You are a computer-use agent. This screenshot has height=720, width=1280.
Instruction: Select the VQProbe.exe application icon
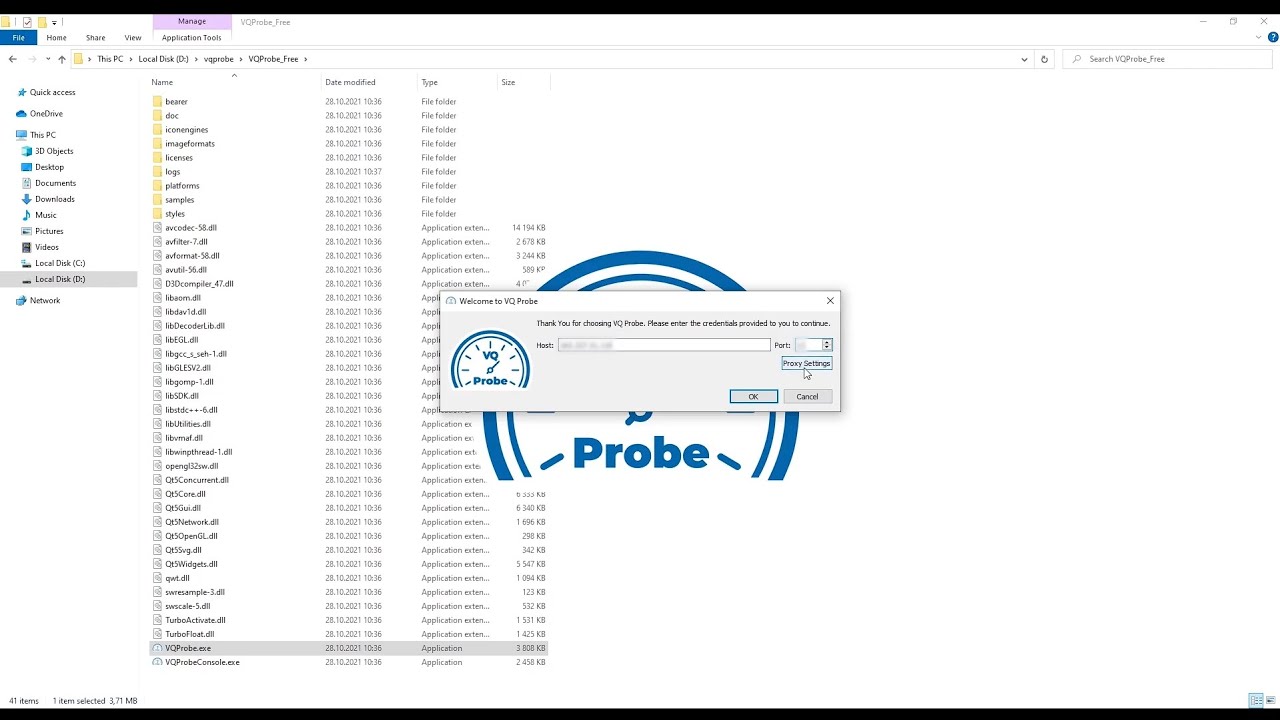click(x=158, y=648)
